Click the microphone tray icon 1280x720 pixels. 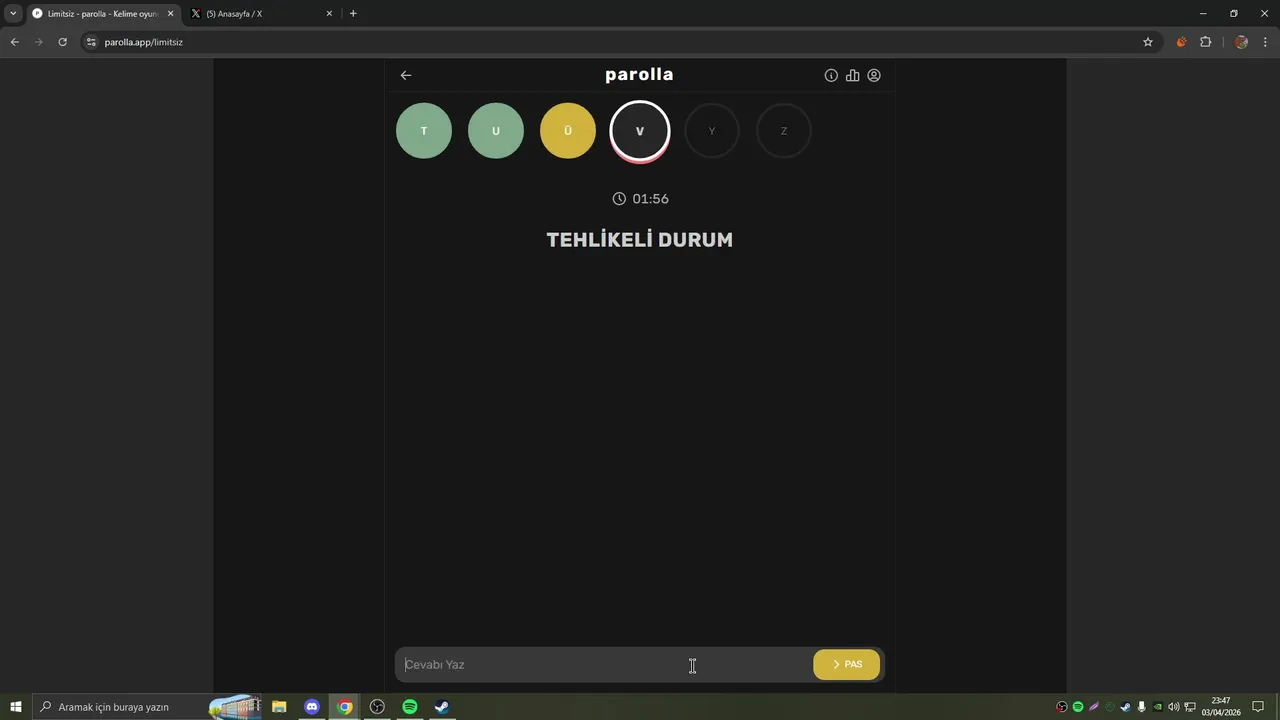(x=1142, y=707)
